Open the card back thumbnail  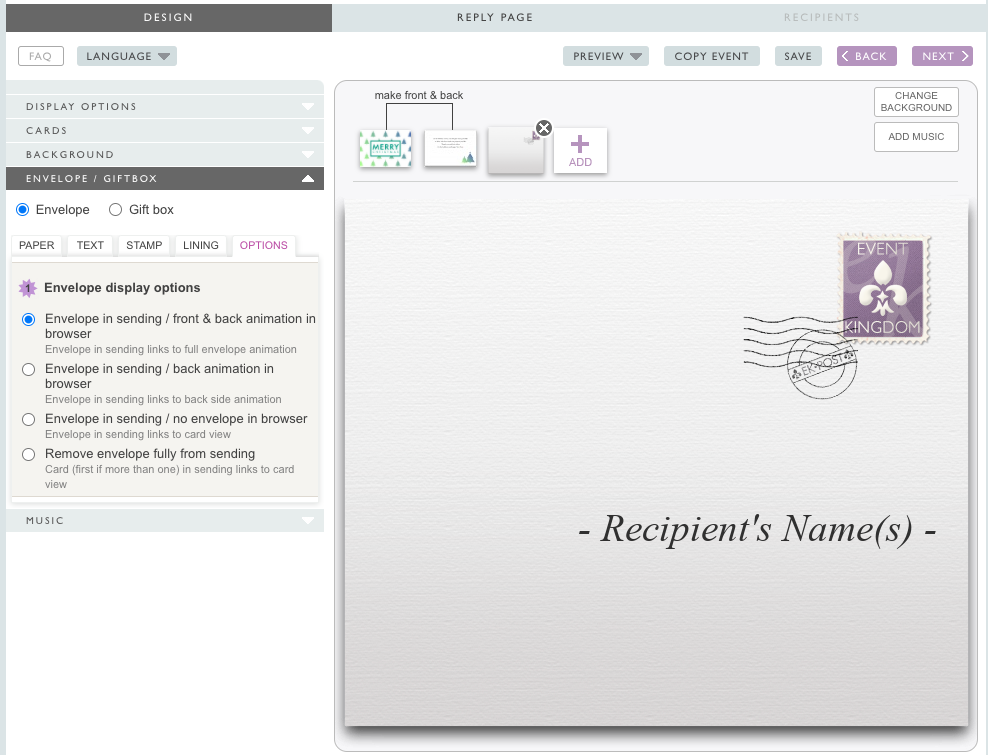[x=450, y=148]
